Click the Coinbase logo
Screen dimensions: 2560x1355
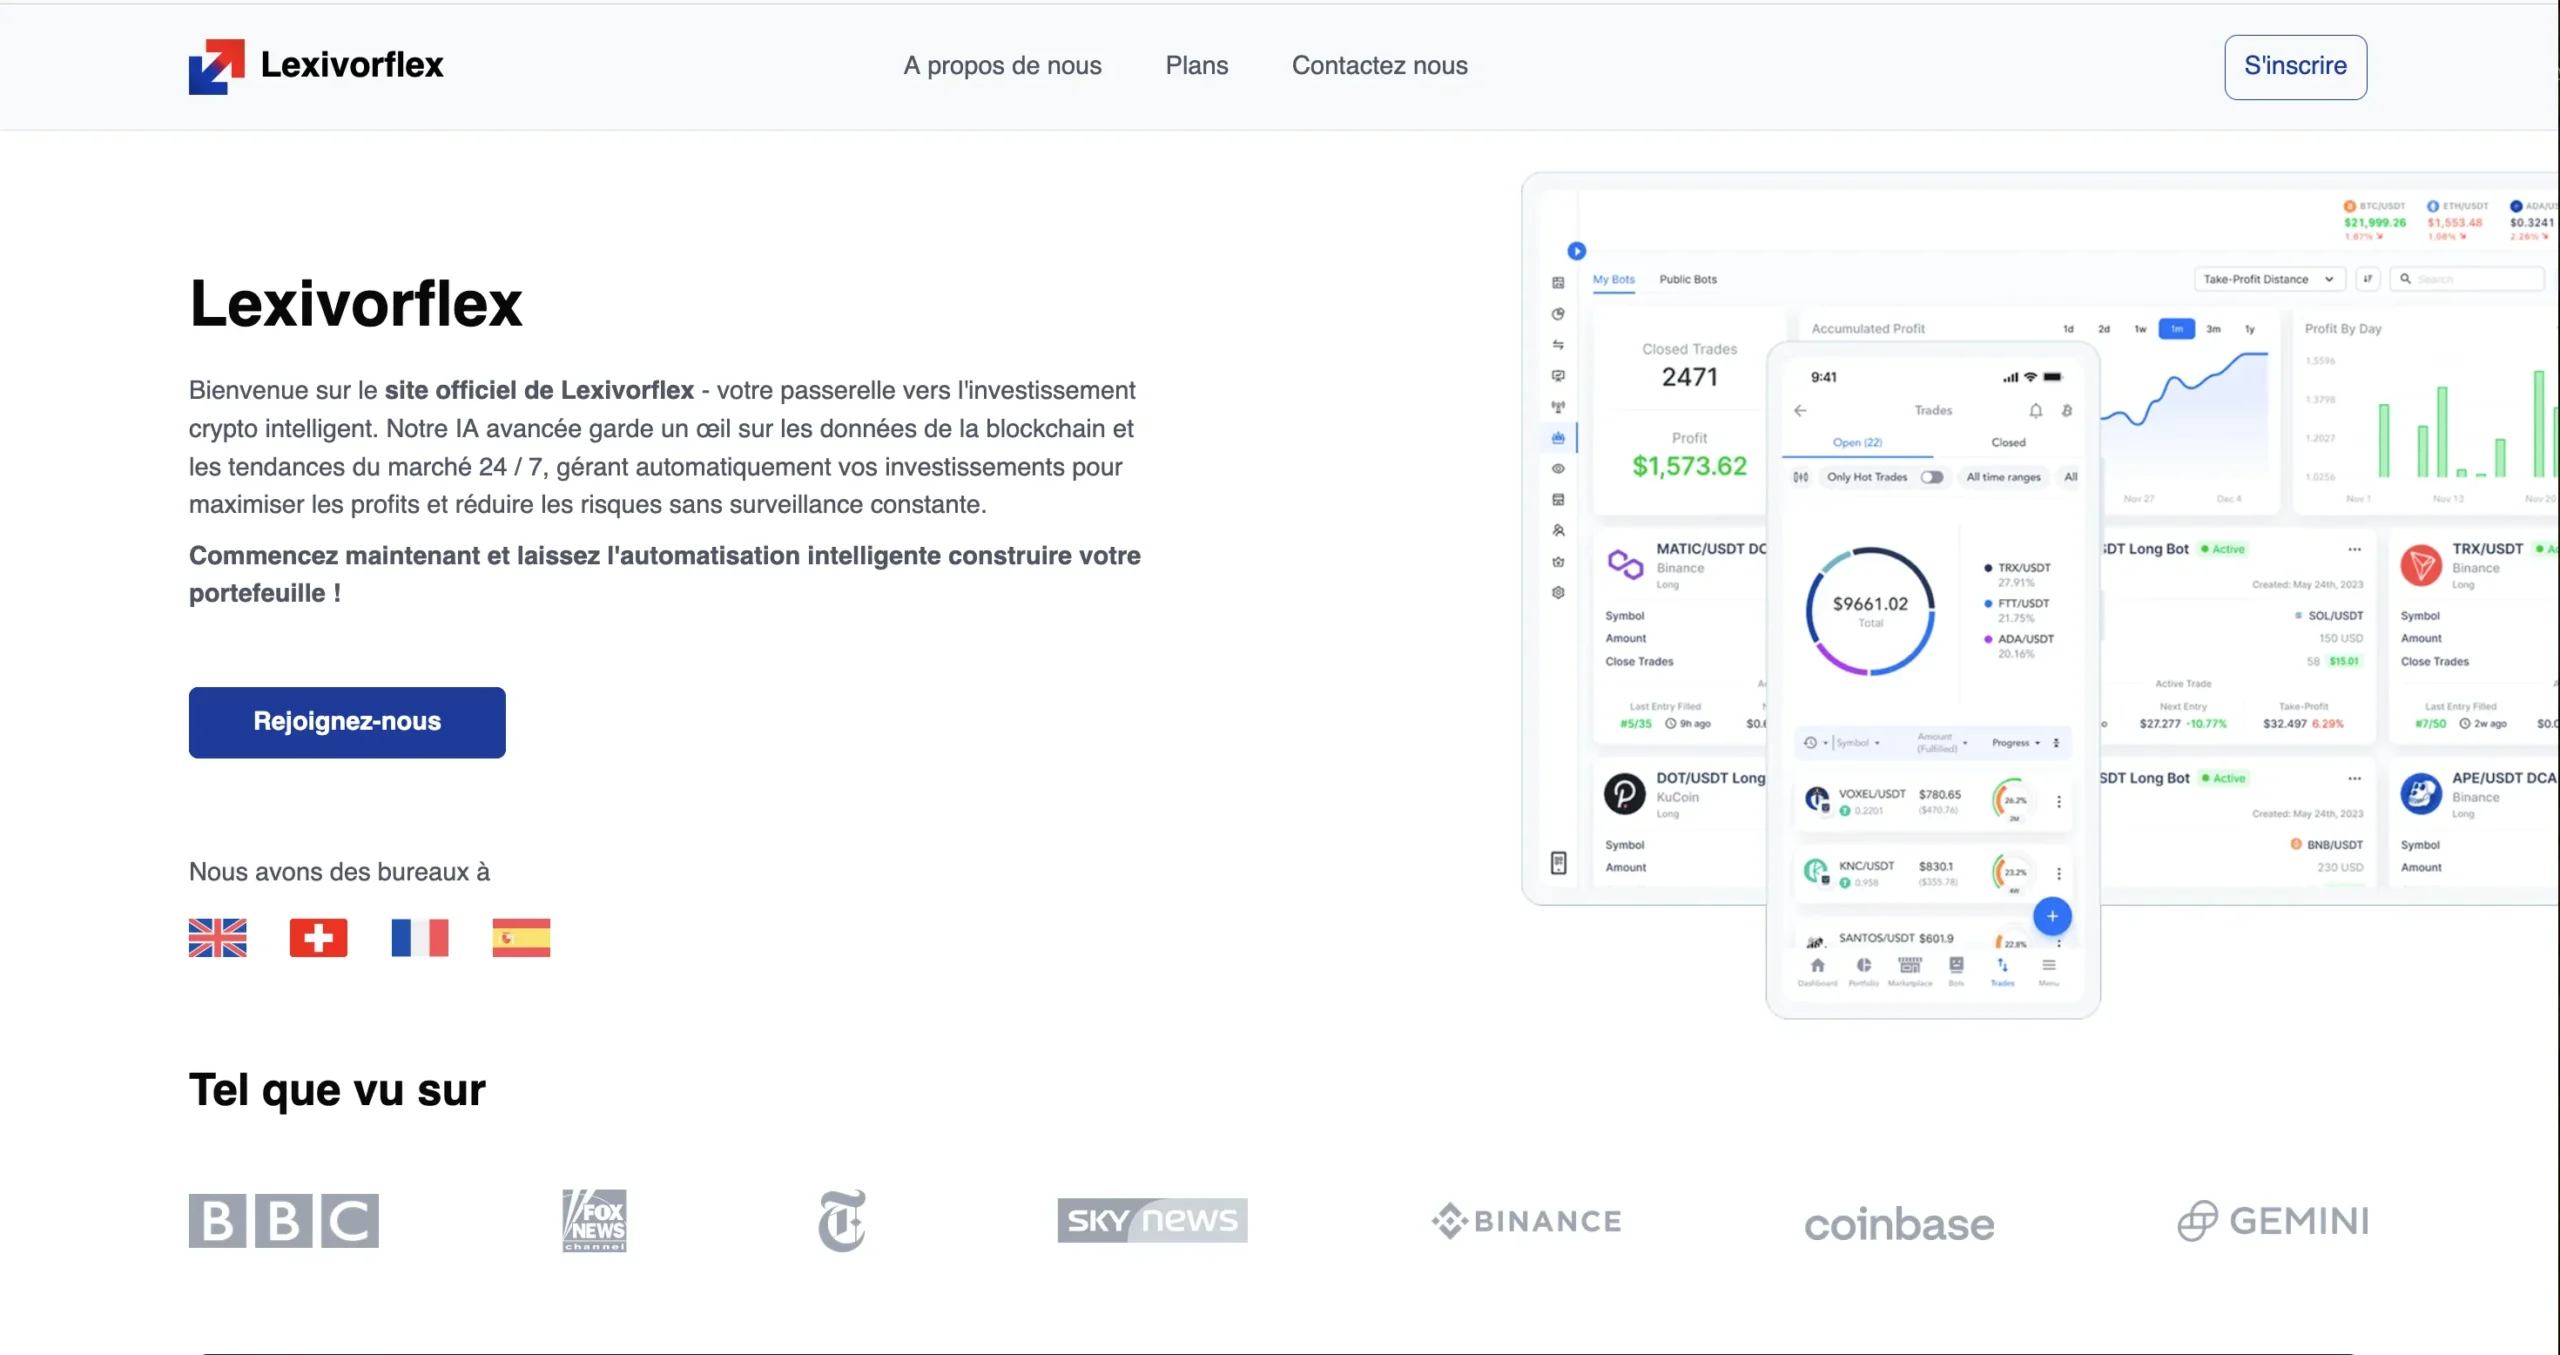coord(1899,1224)
